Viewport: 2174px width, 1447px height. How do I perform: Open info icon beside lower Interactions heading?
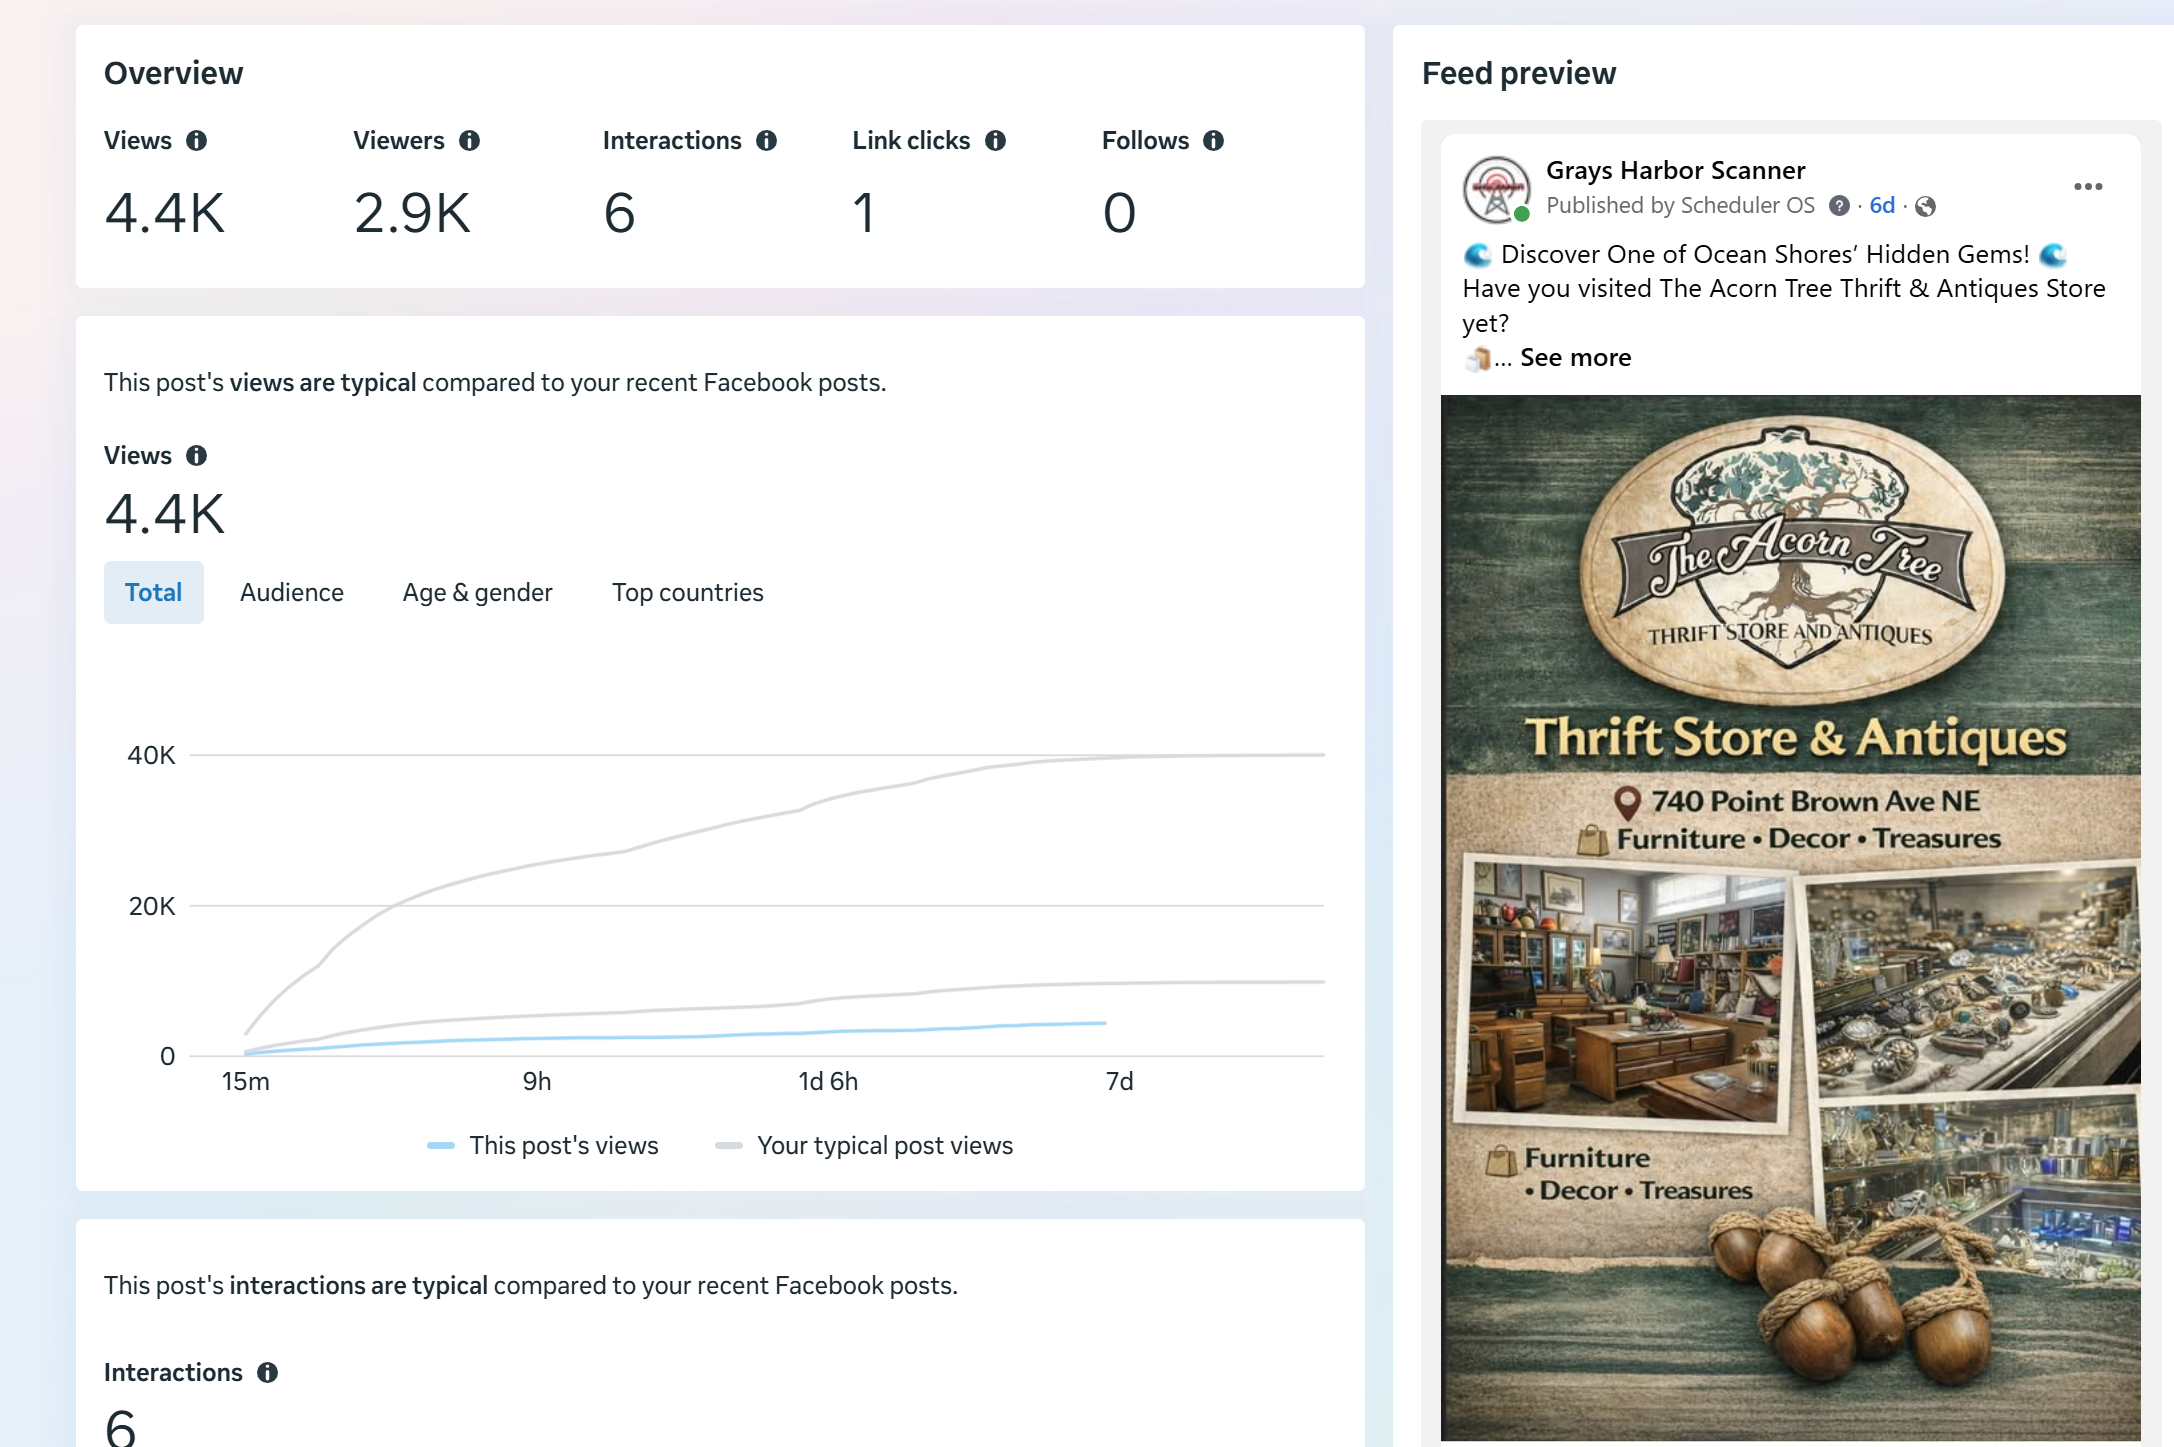click(267, 1373)
